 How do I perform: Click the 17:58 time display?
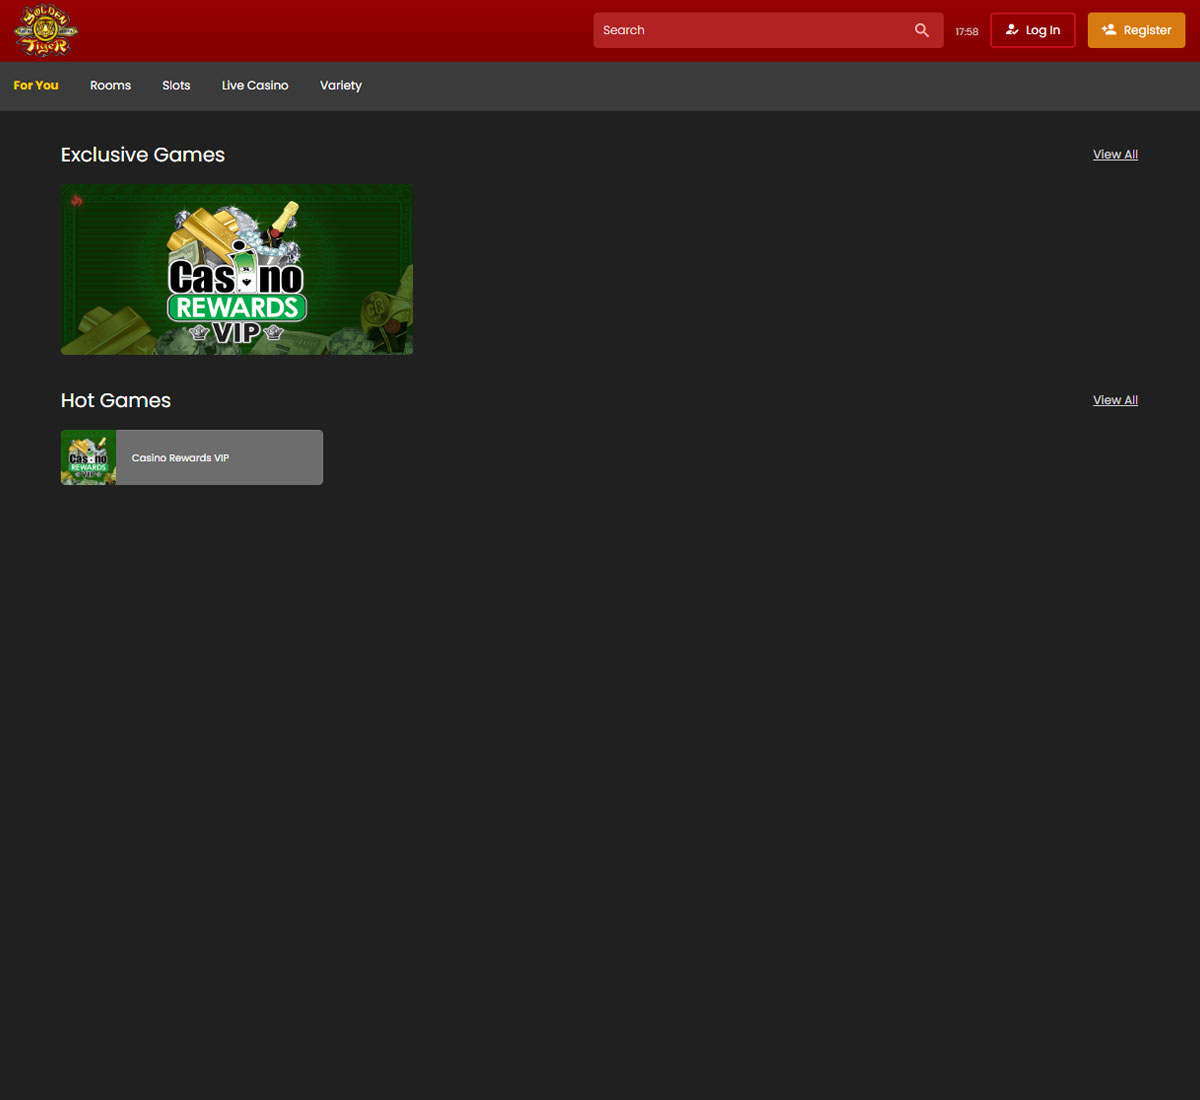click(966, 31)
